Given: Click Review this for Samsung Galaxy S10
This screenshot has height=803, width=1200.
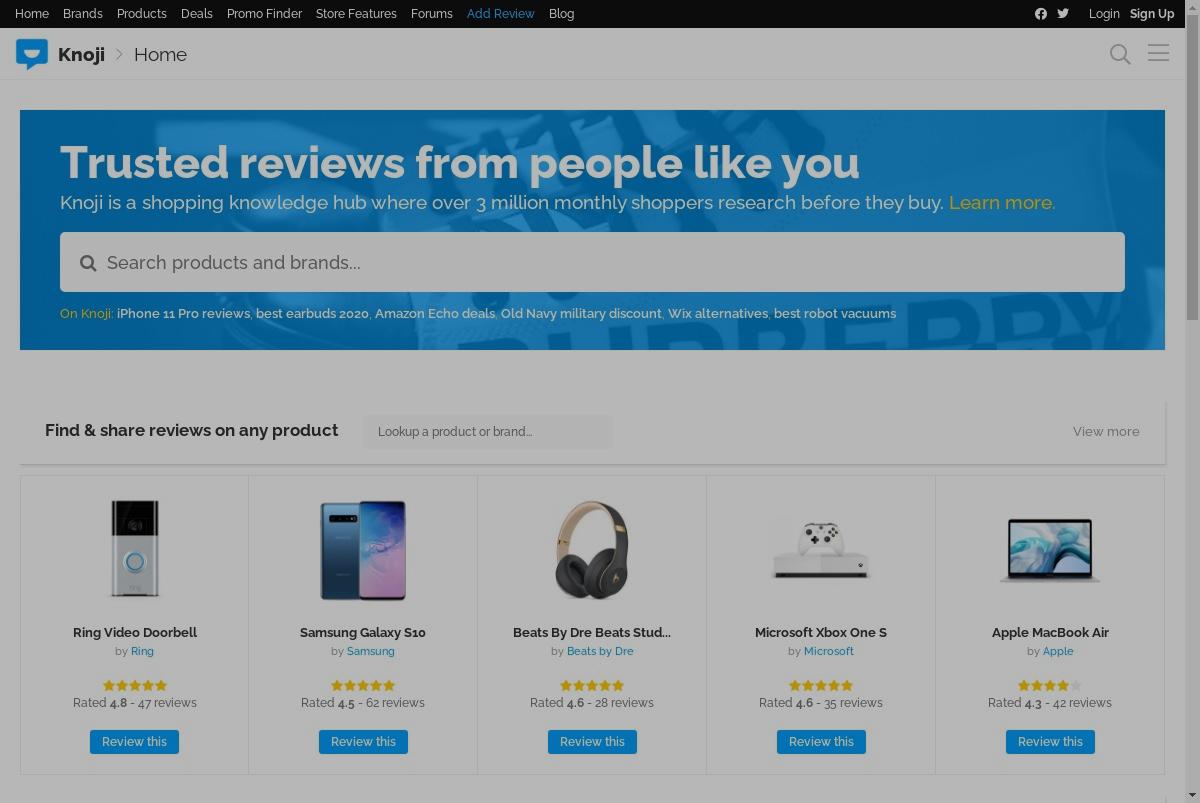Looking at the screenshot, I should tap(363, 742).
